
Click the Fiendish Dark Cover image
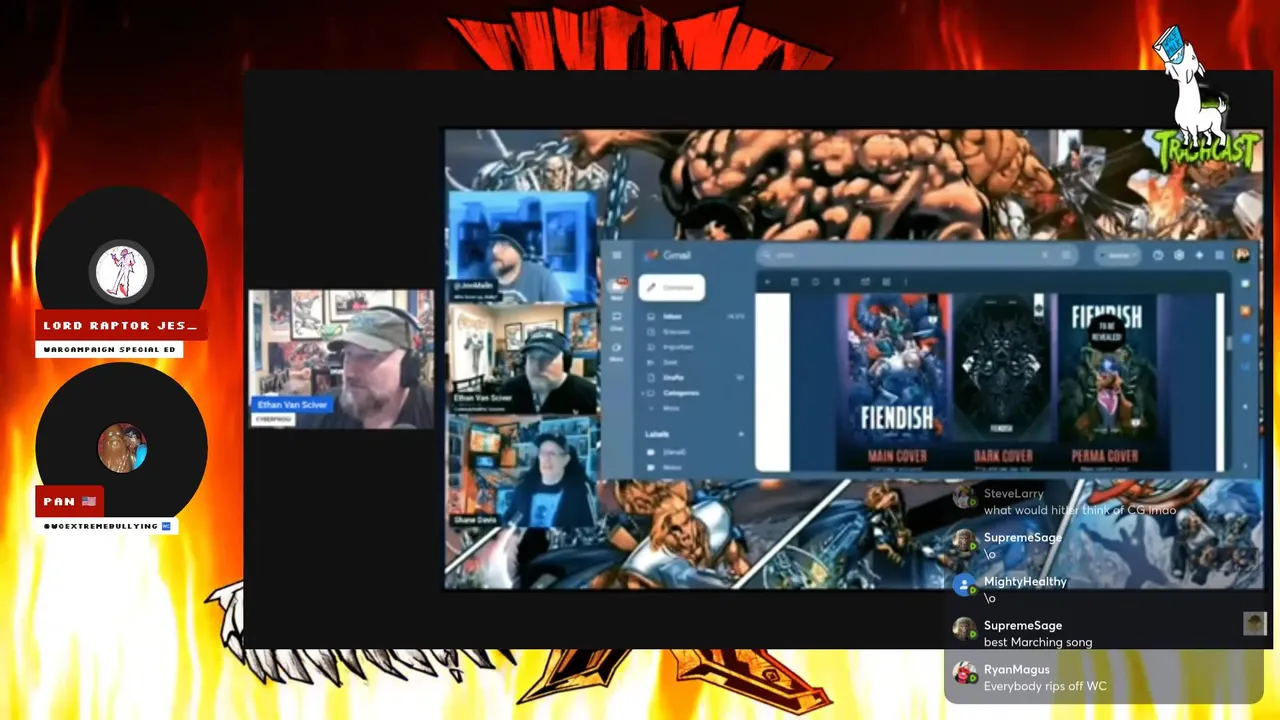tap(1003, 368)
